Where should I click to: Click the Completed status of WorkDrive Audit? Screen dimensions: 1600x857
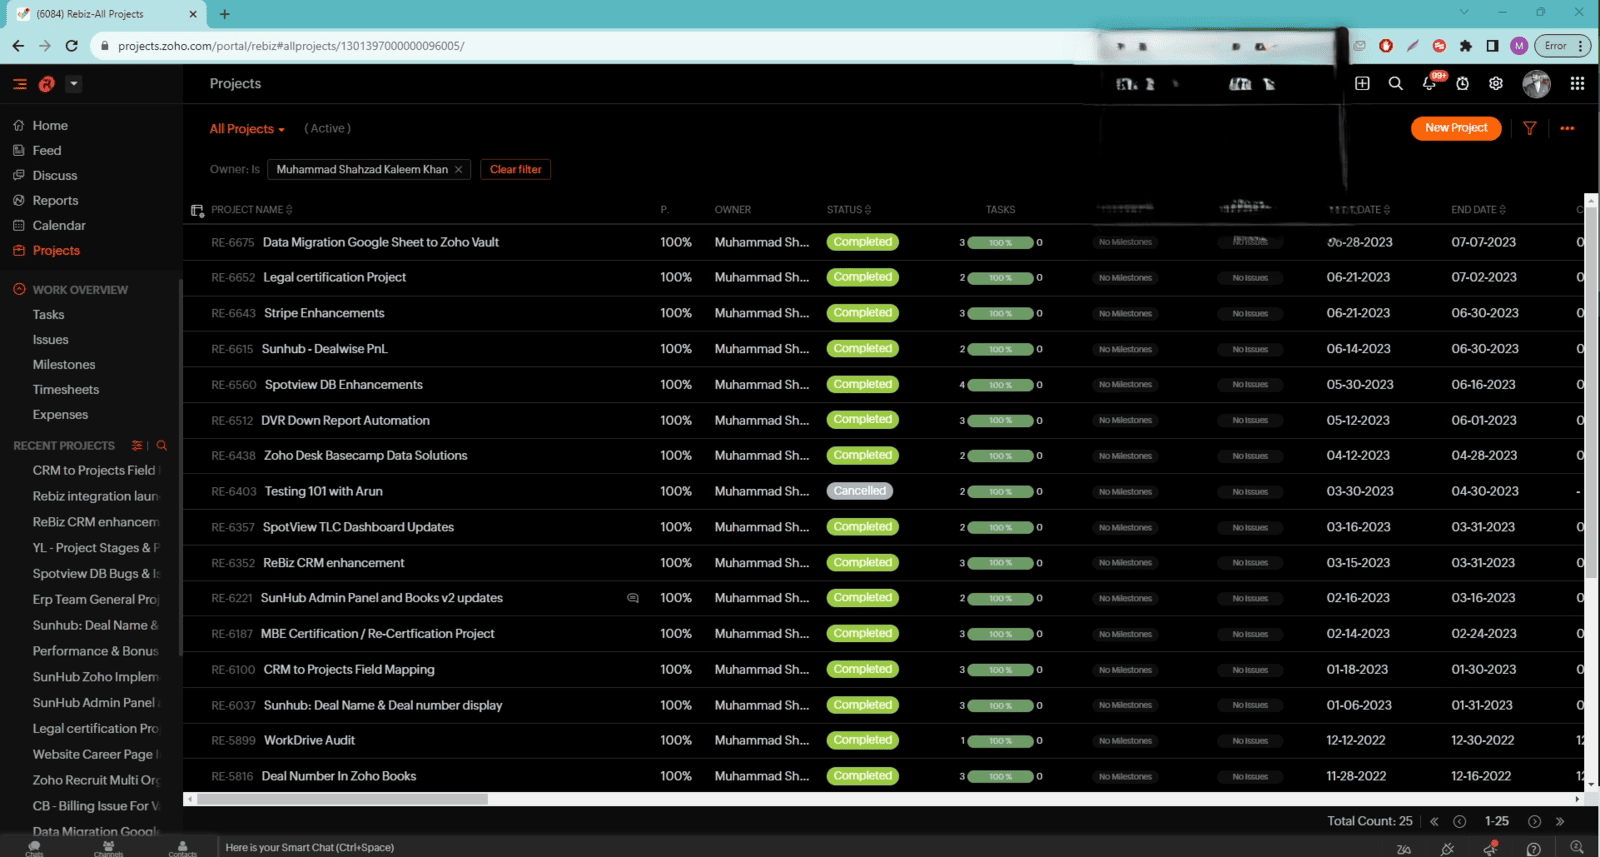(862, 740)
